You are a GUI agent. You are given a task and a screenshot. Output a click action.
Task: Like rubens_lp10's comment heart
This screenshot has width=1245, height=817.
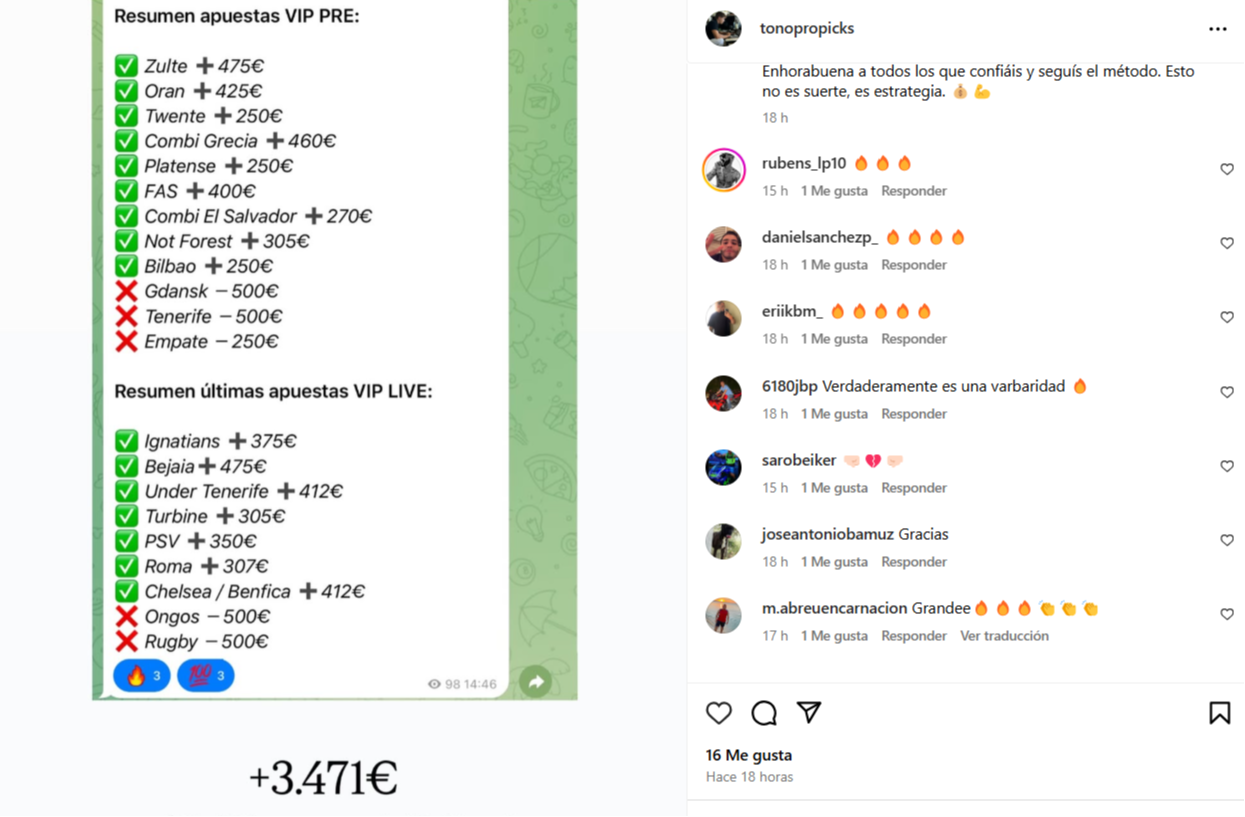pyautogui.click(x=1227, y=170)
